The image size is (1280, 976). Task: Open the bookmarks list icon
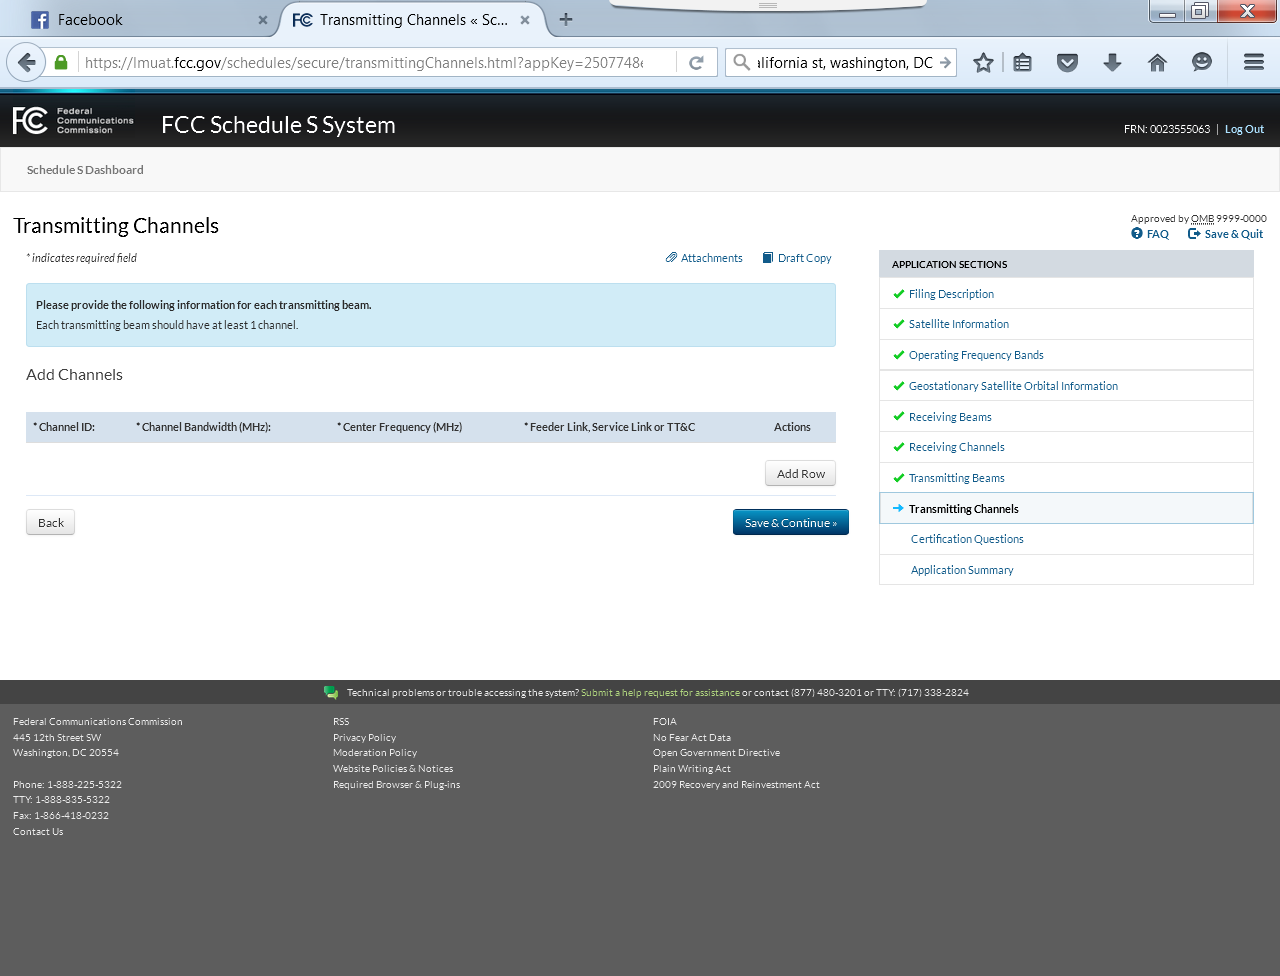(1022, 62)
